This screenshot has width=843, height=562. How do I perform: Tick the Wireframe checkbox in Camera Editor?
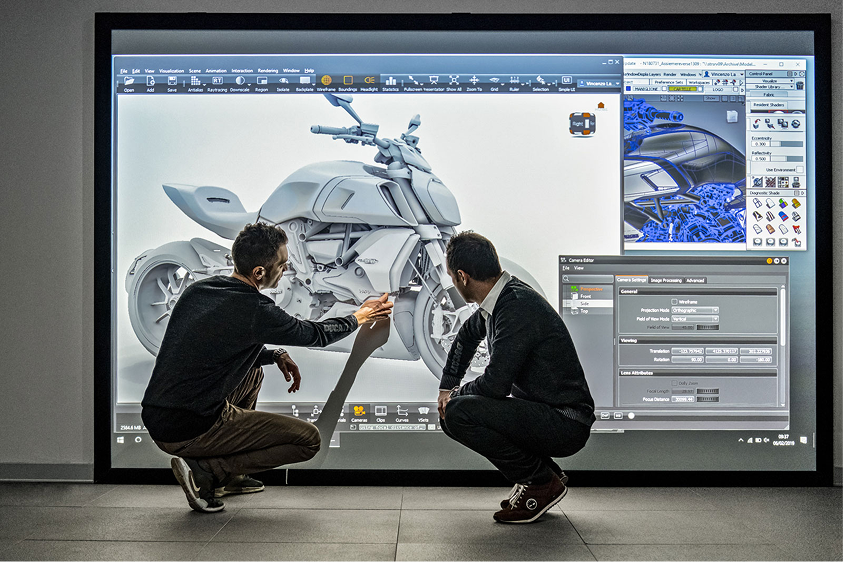click(674, 301)
